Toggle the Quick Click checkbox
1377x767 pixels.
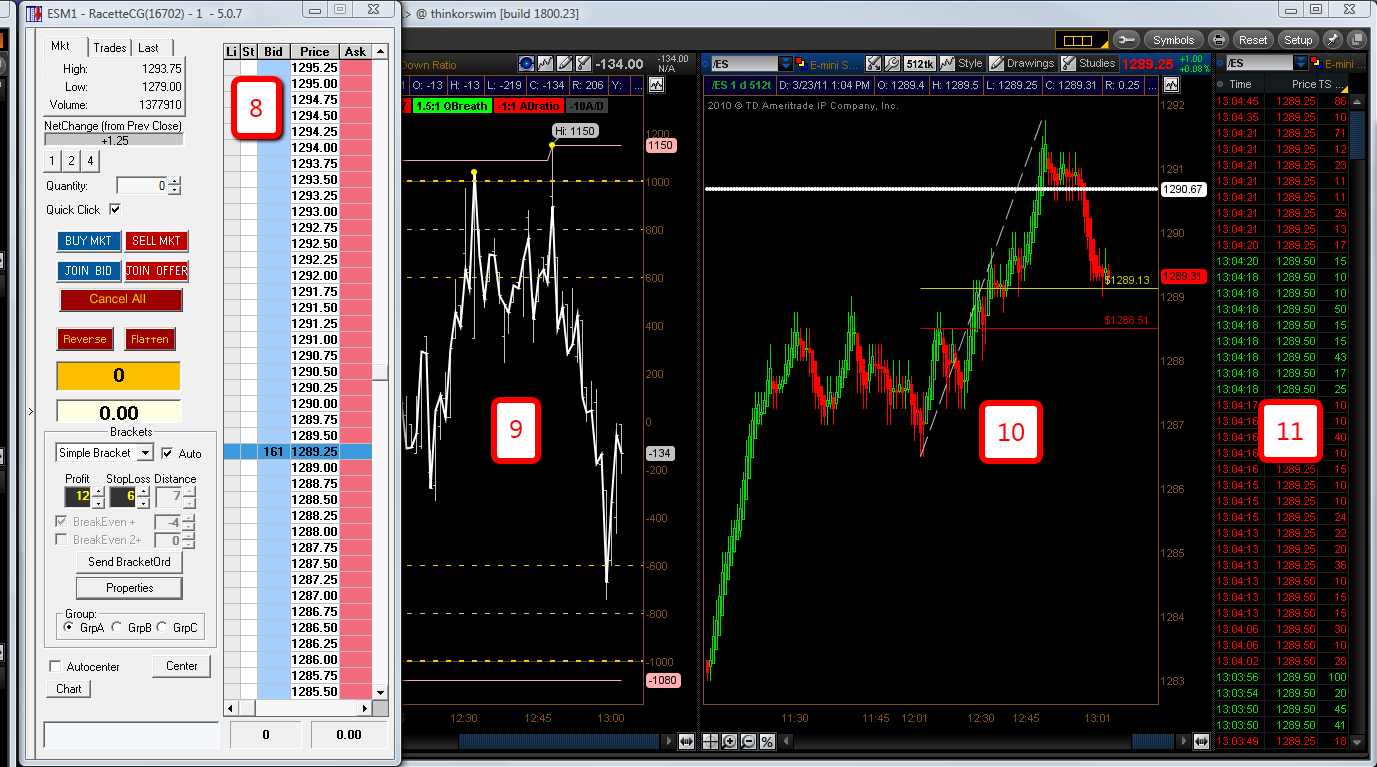pyautogui.click(x=115, y=209)
